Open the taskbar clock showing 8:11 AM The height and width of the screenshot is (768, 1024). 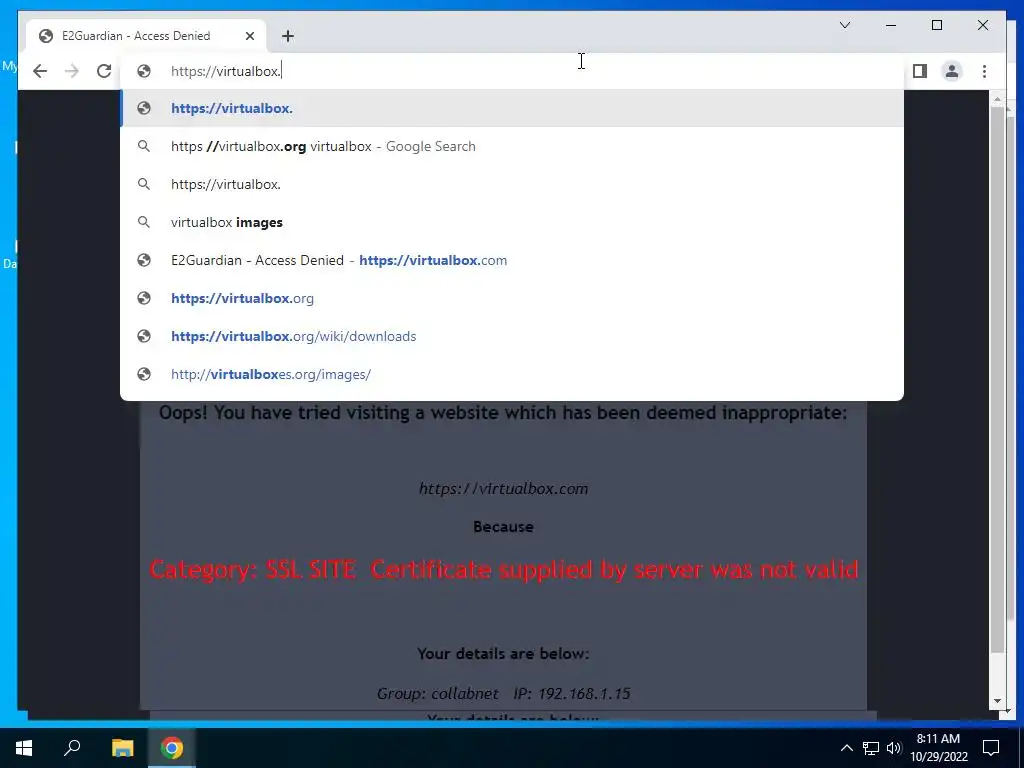point(938,748)
